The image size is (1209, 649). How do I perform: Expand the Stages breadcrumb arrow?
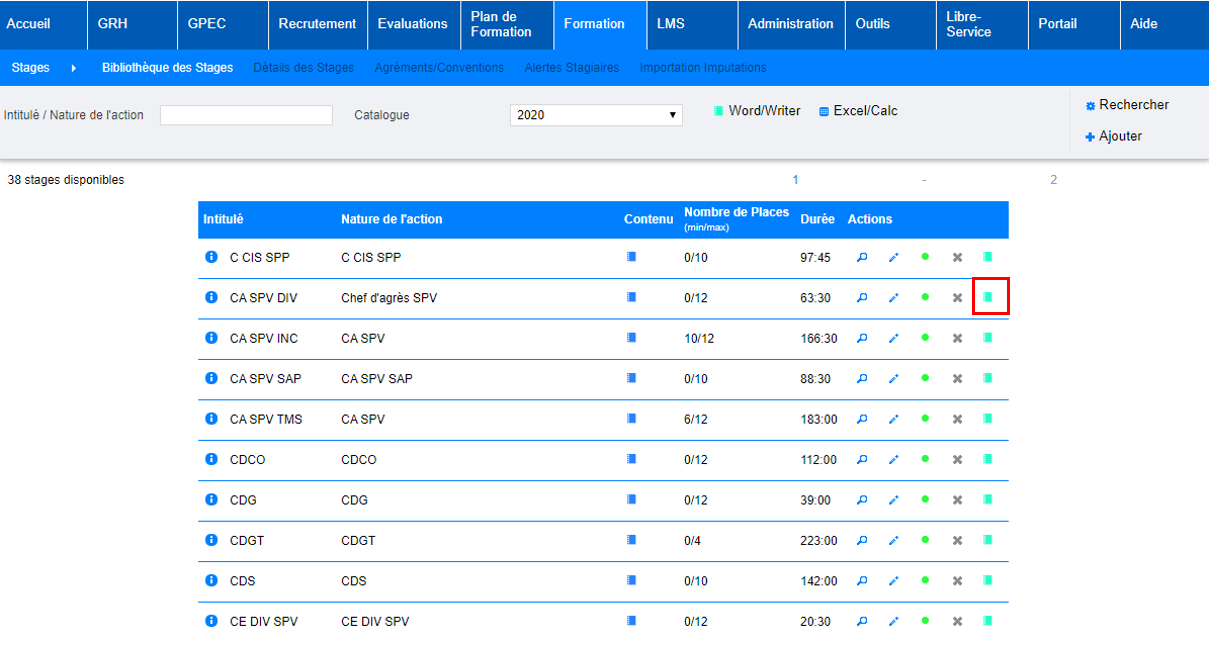74,68
